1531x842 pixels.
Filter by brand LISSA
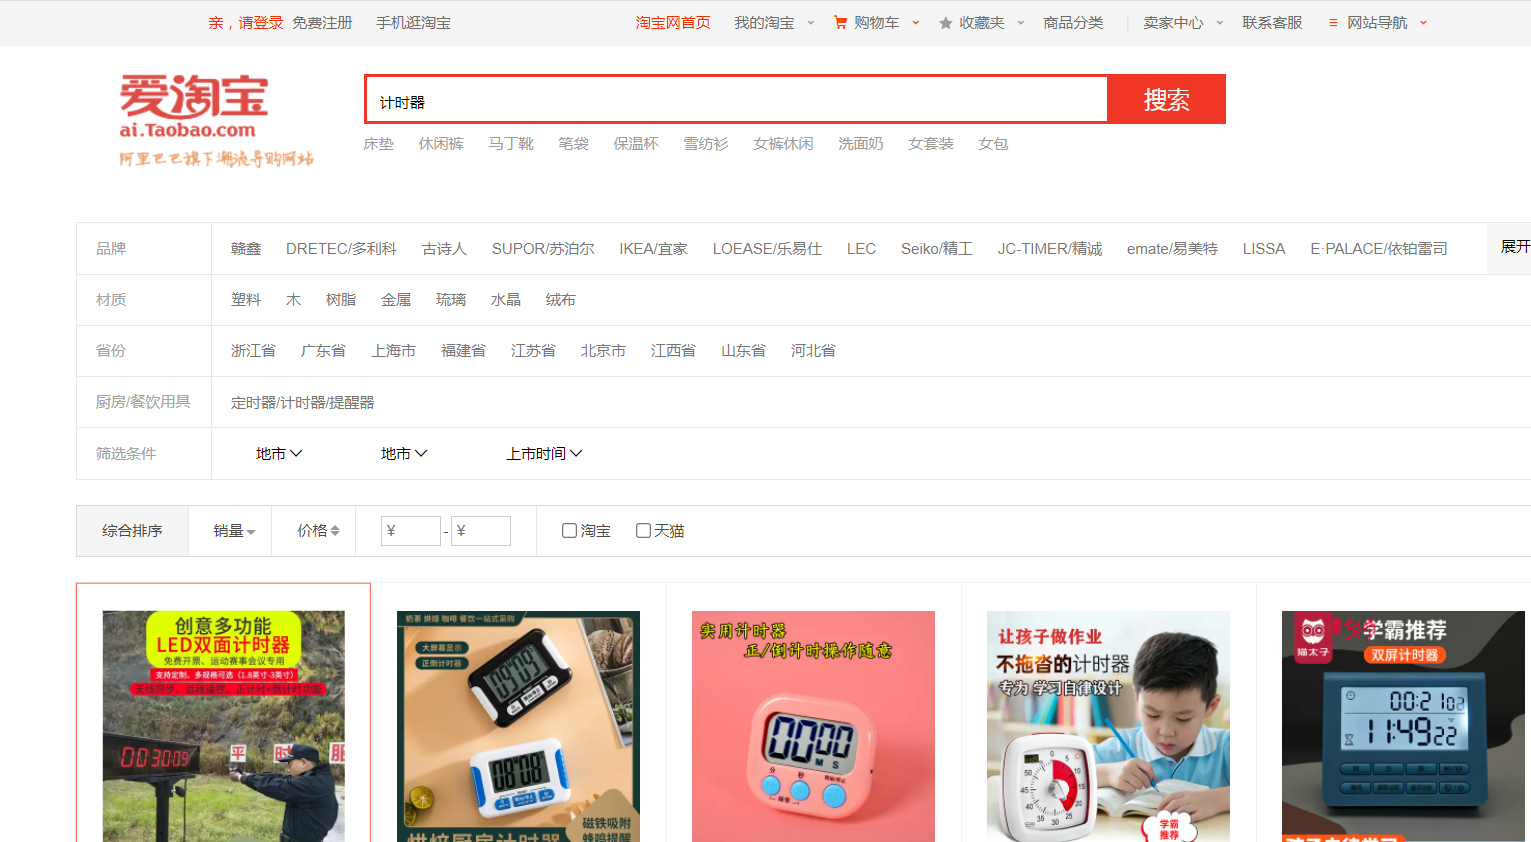(x=1264, y=249)
